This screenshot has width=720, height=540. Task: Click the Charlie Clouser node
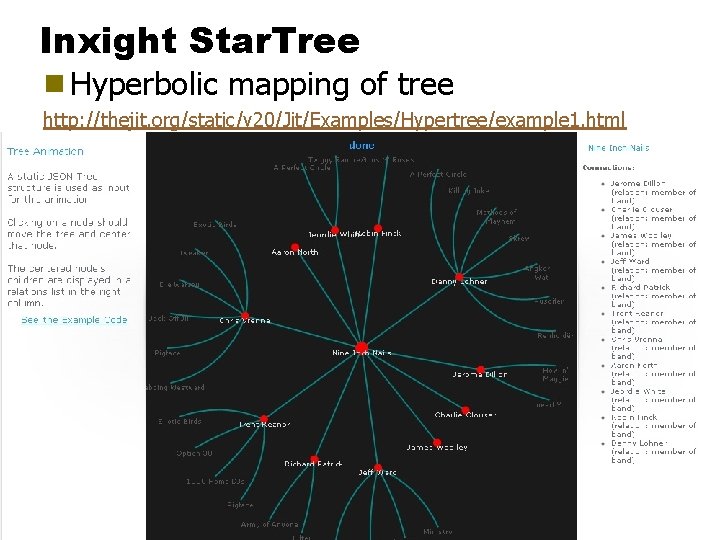pos(466,410)
